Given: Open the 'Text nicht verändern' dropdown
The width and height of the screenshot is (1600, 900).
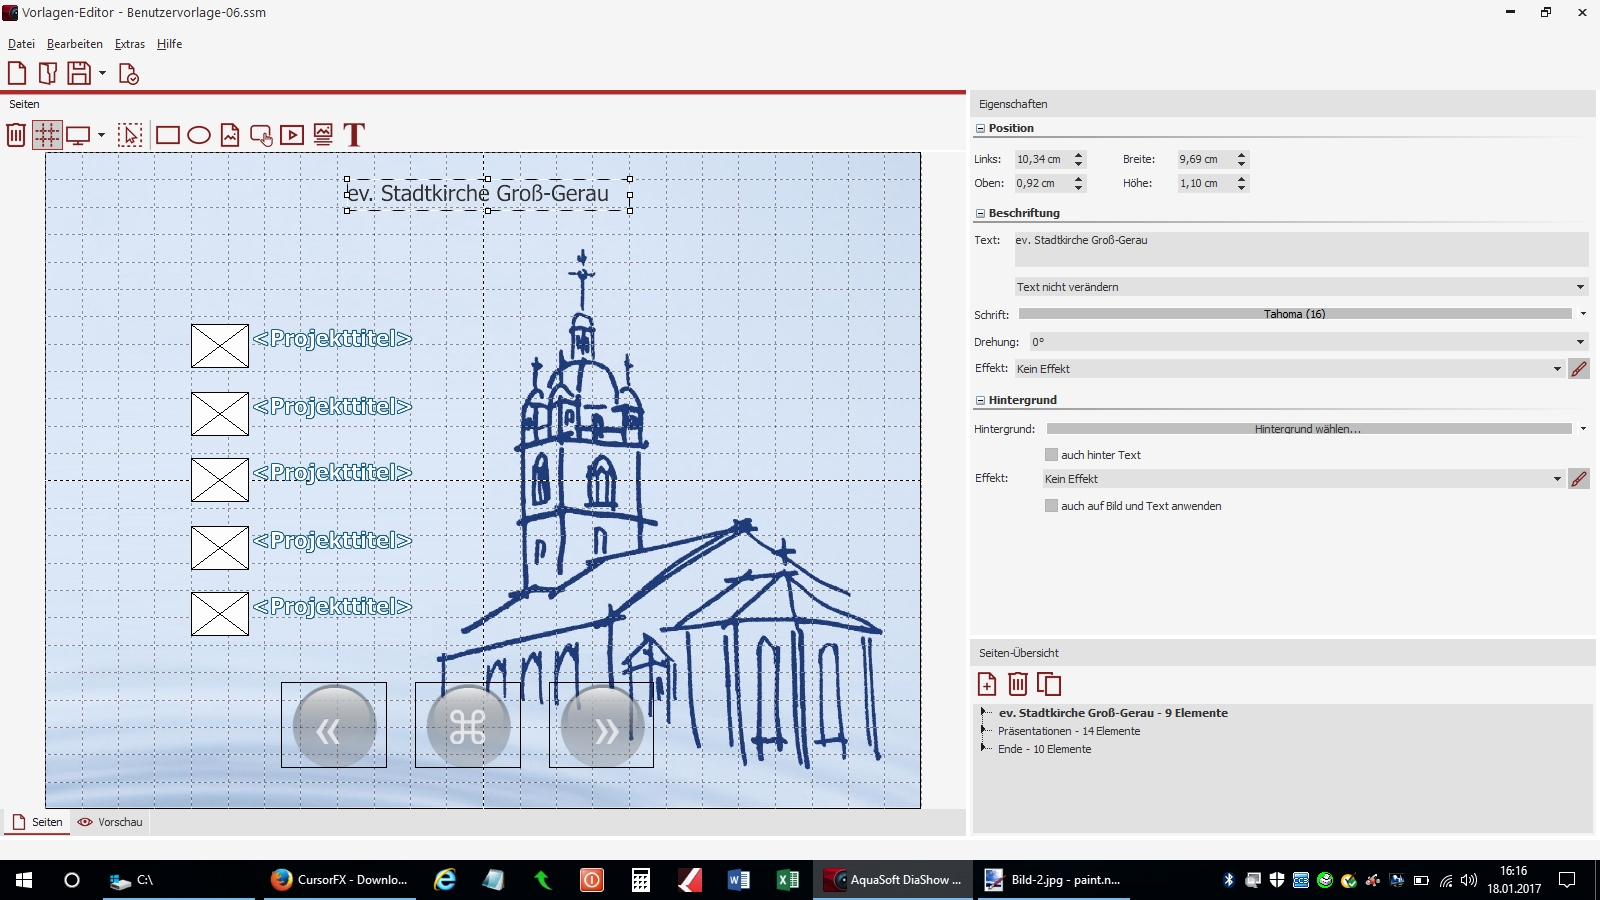Looking at the screenshot, I should 1300,287.
